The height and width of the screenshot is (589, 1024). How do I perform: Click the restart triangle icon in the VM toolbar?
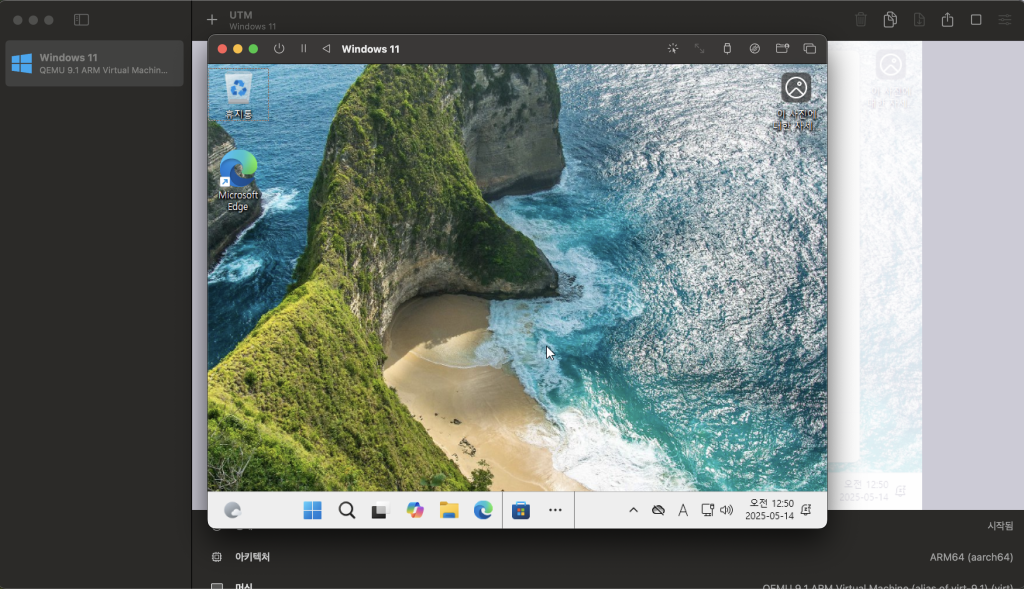(x=326, y=49)
